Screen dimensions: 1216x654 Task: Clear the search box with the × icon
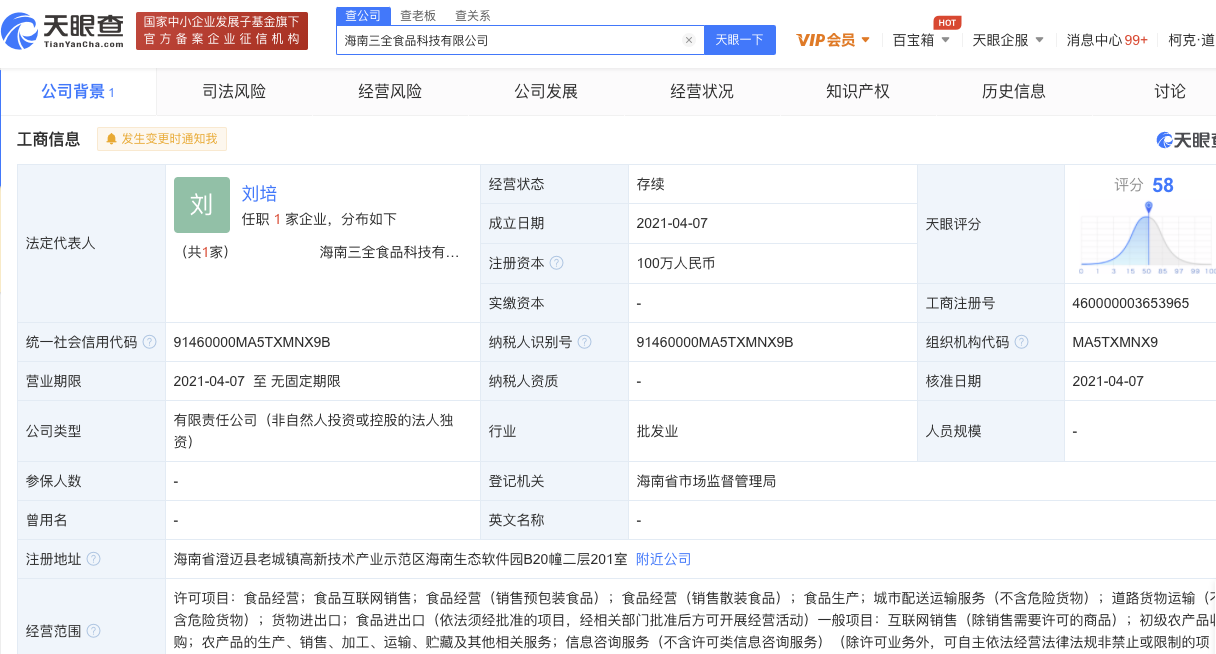pyautogui.click(x=688, y=39)
